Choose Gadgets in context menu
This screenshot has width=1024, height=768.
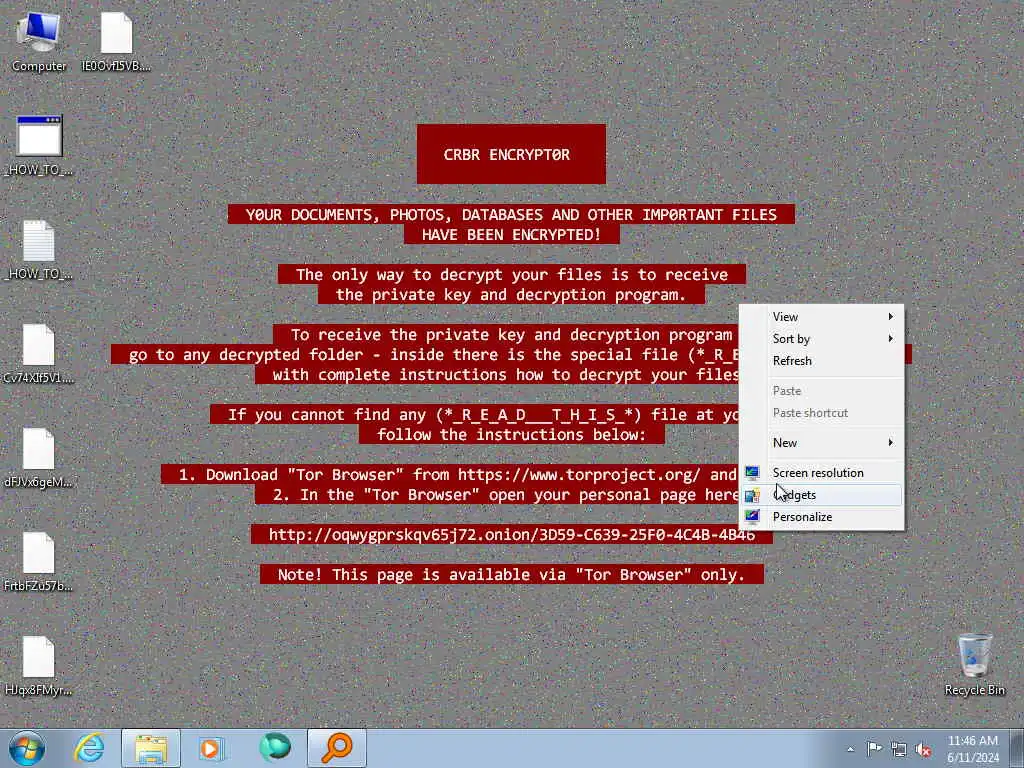822,495
